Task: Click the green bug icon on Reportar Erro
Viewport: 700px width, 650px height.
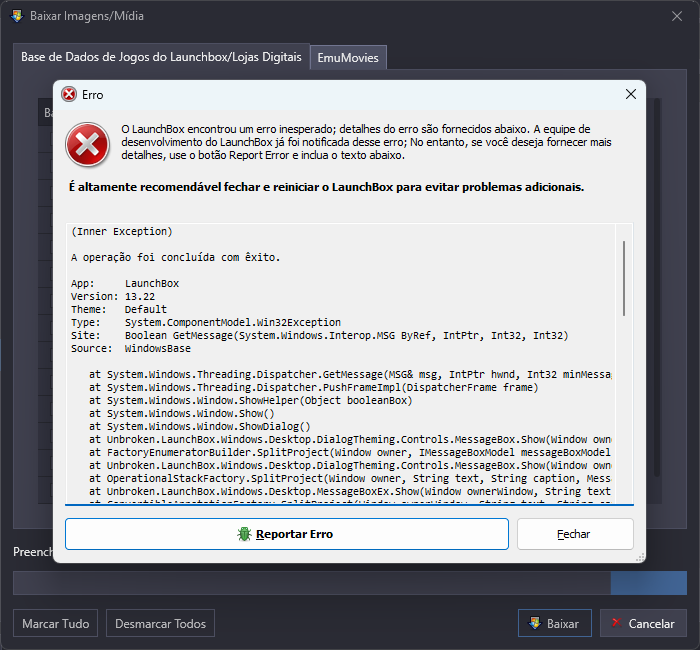Action: 244,534
